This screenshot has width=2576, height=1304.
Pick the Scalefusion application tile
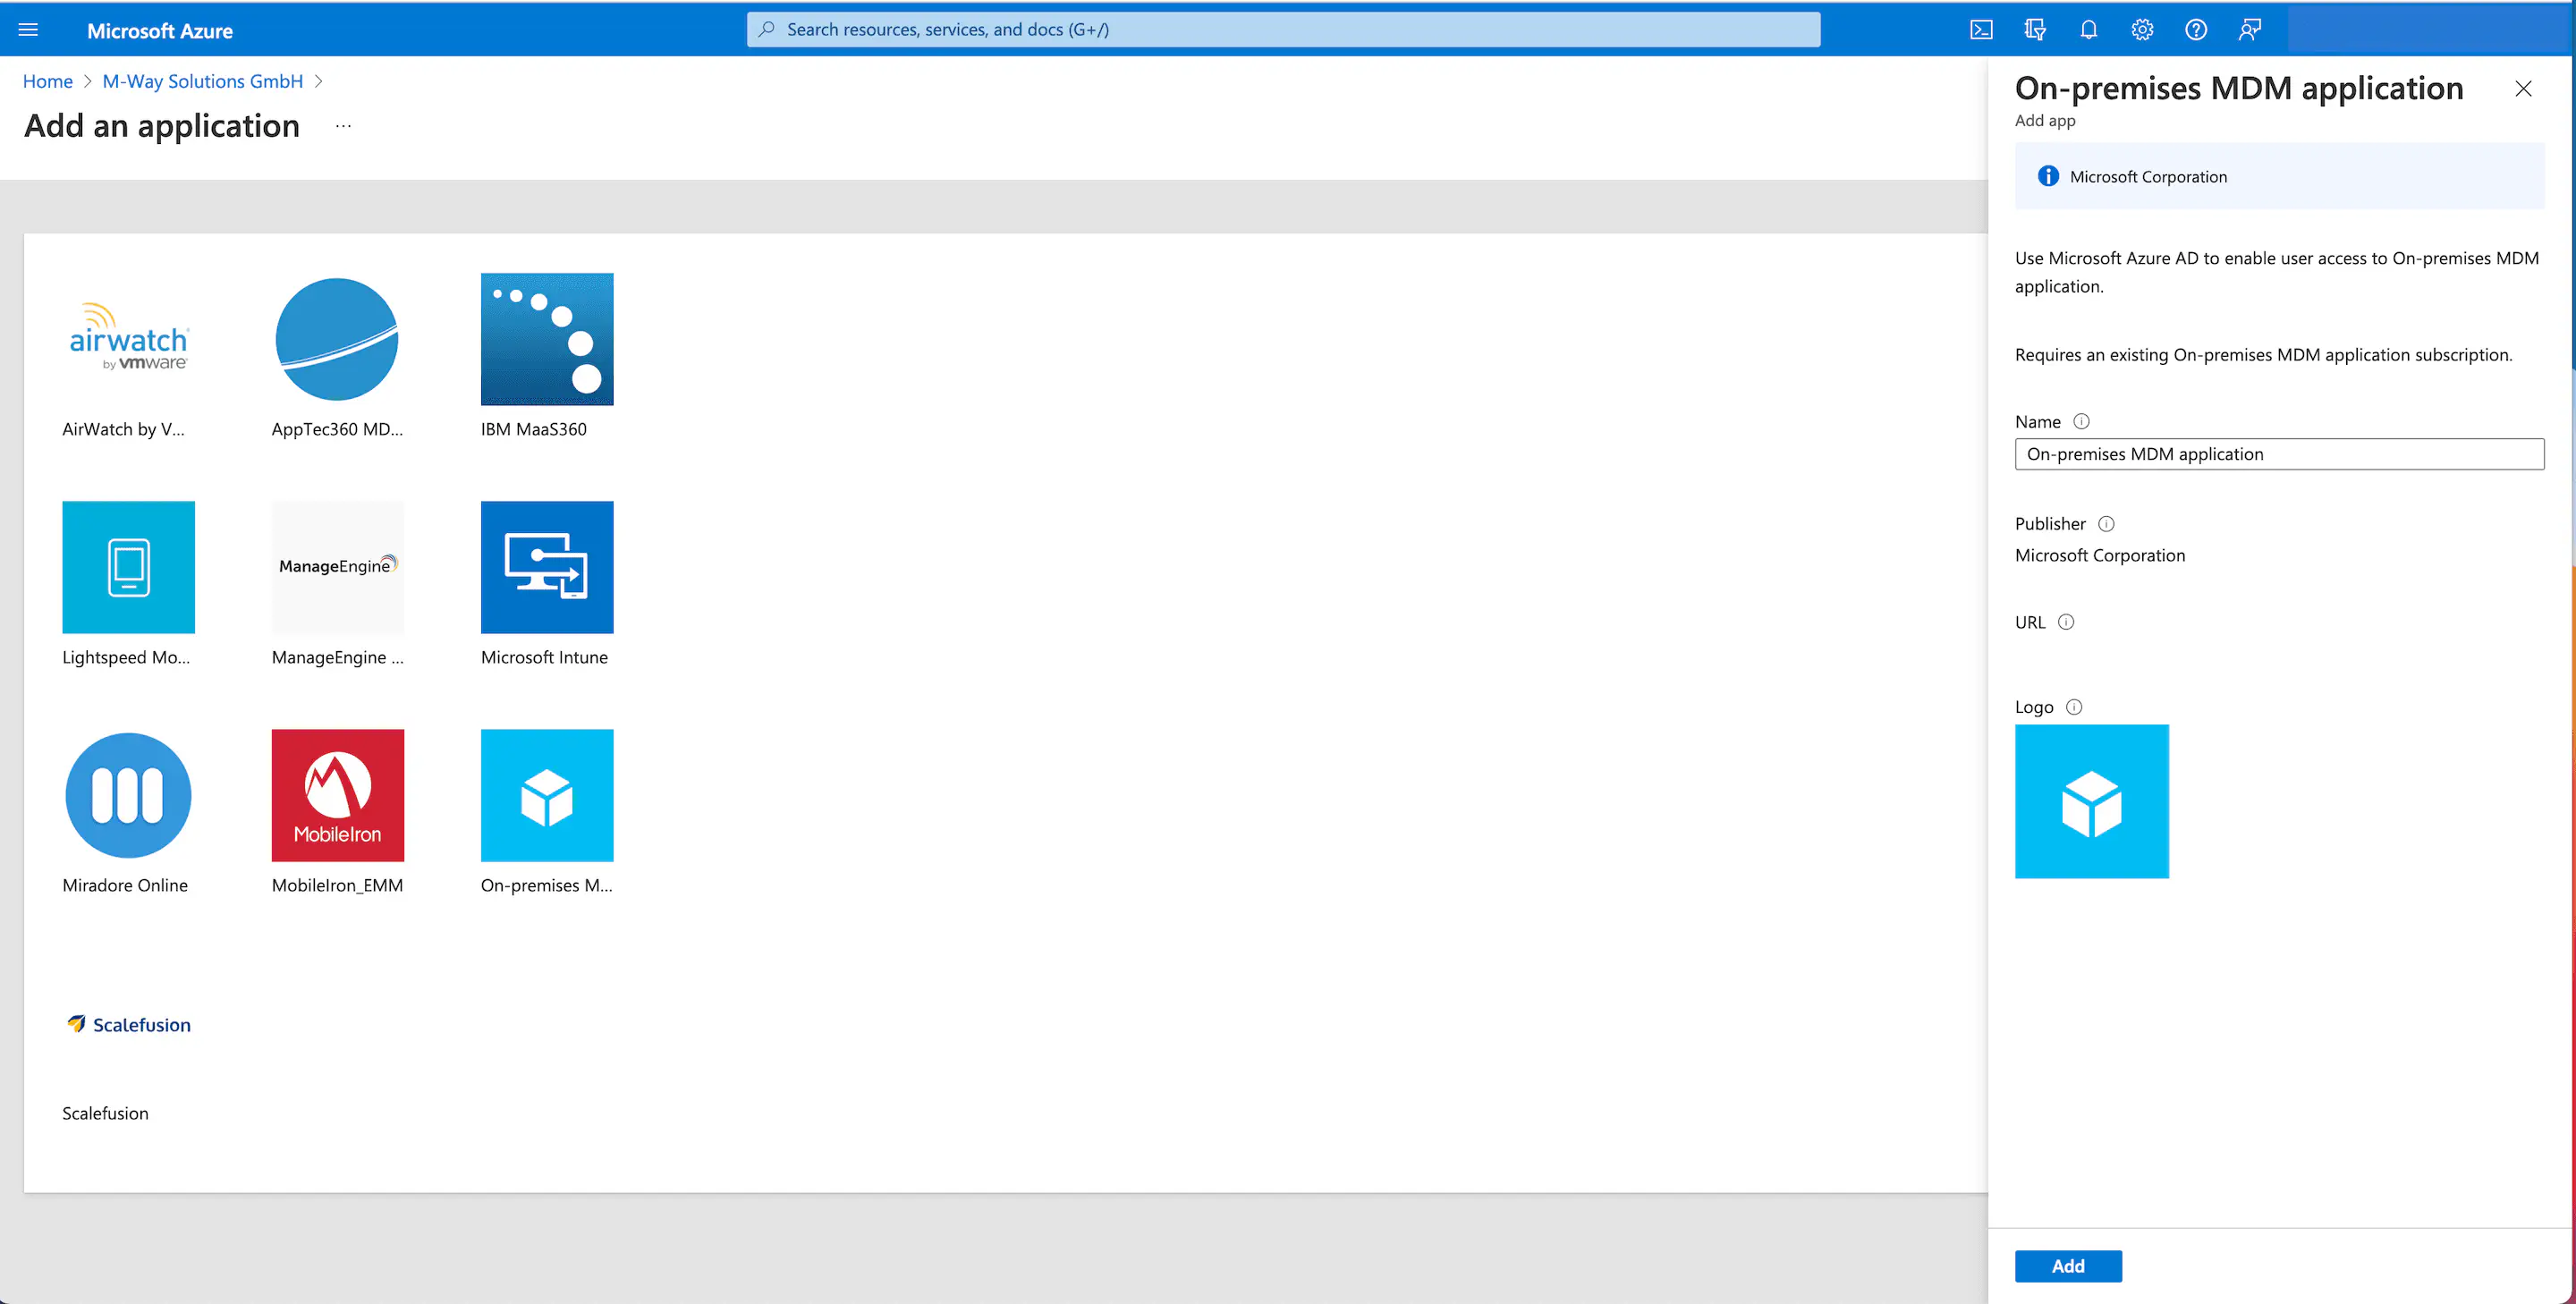pyautogui.click(x=128, y=1024)
